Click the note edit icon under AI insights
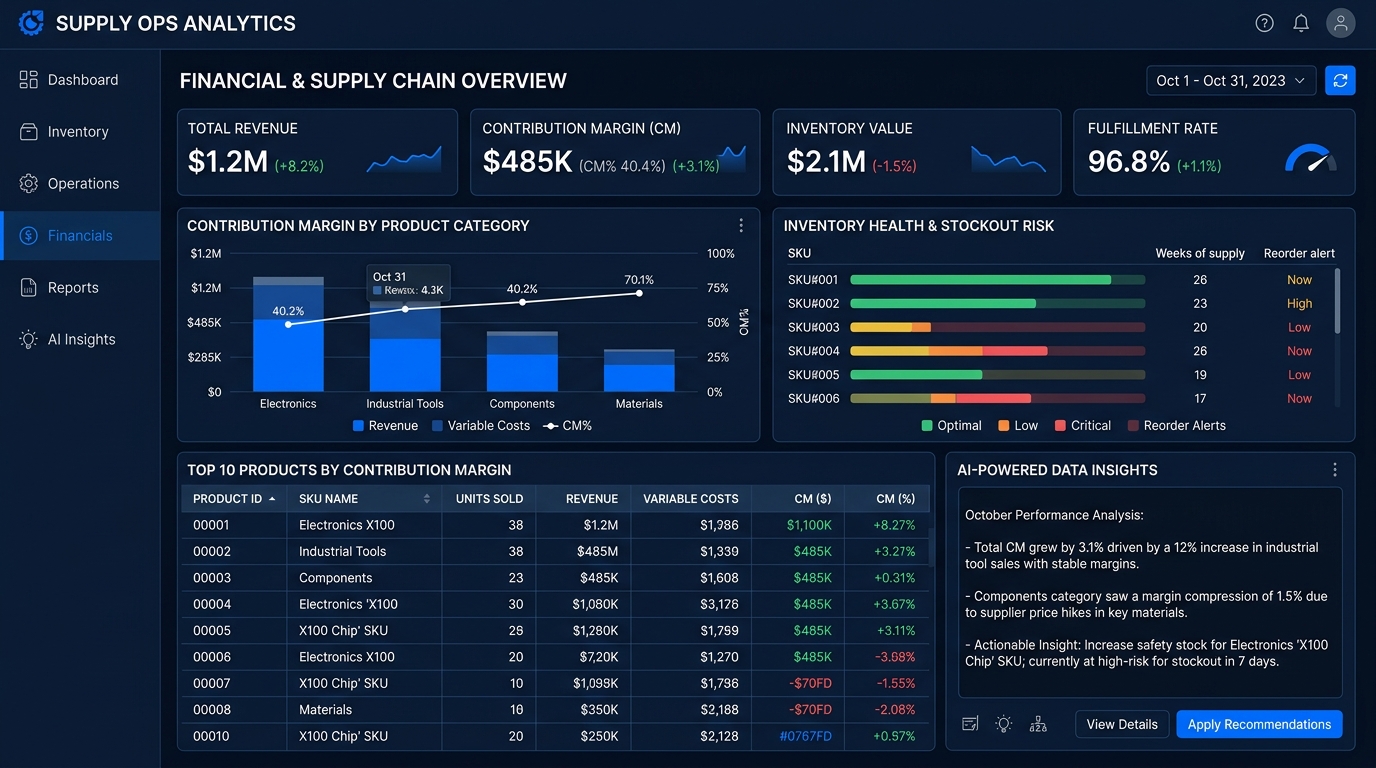The height and width of the screenshot is (768, 1376). tap(969, 724)
